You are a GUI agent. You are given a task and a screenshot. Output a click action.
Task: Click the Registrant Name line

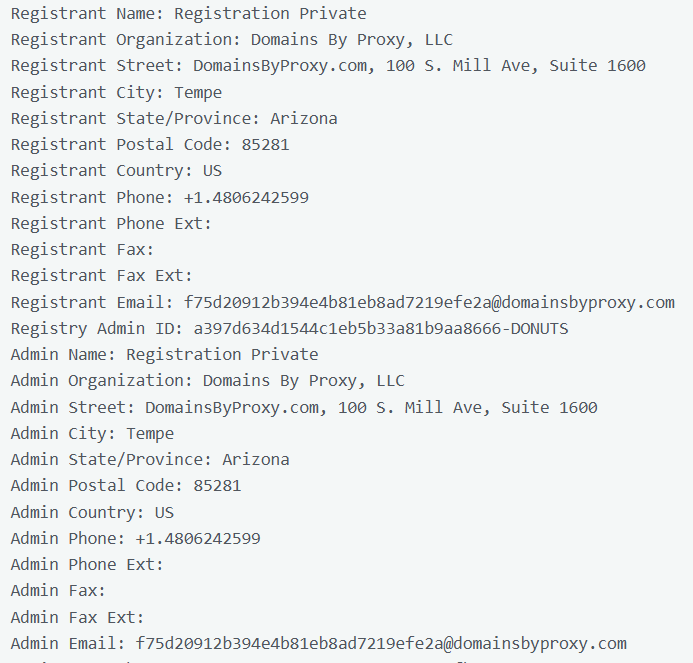click(188, 14)
